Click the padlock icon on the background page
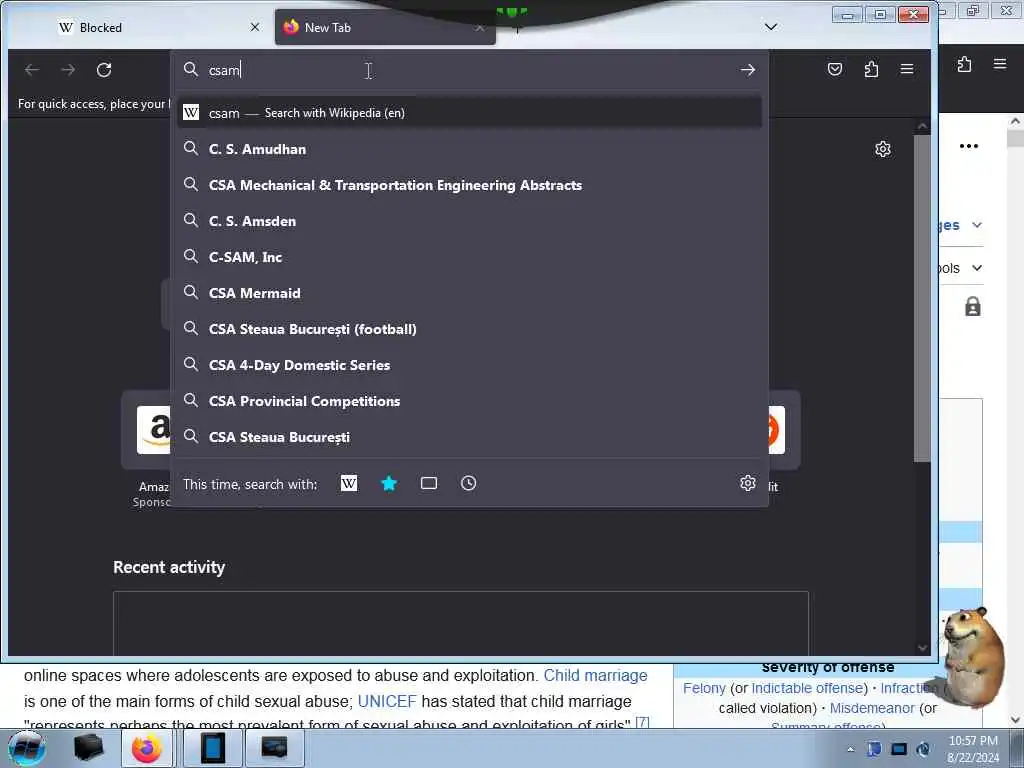Viewport: 1024px width, 768px height. point(972,306)
